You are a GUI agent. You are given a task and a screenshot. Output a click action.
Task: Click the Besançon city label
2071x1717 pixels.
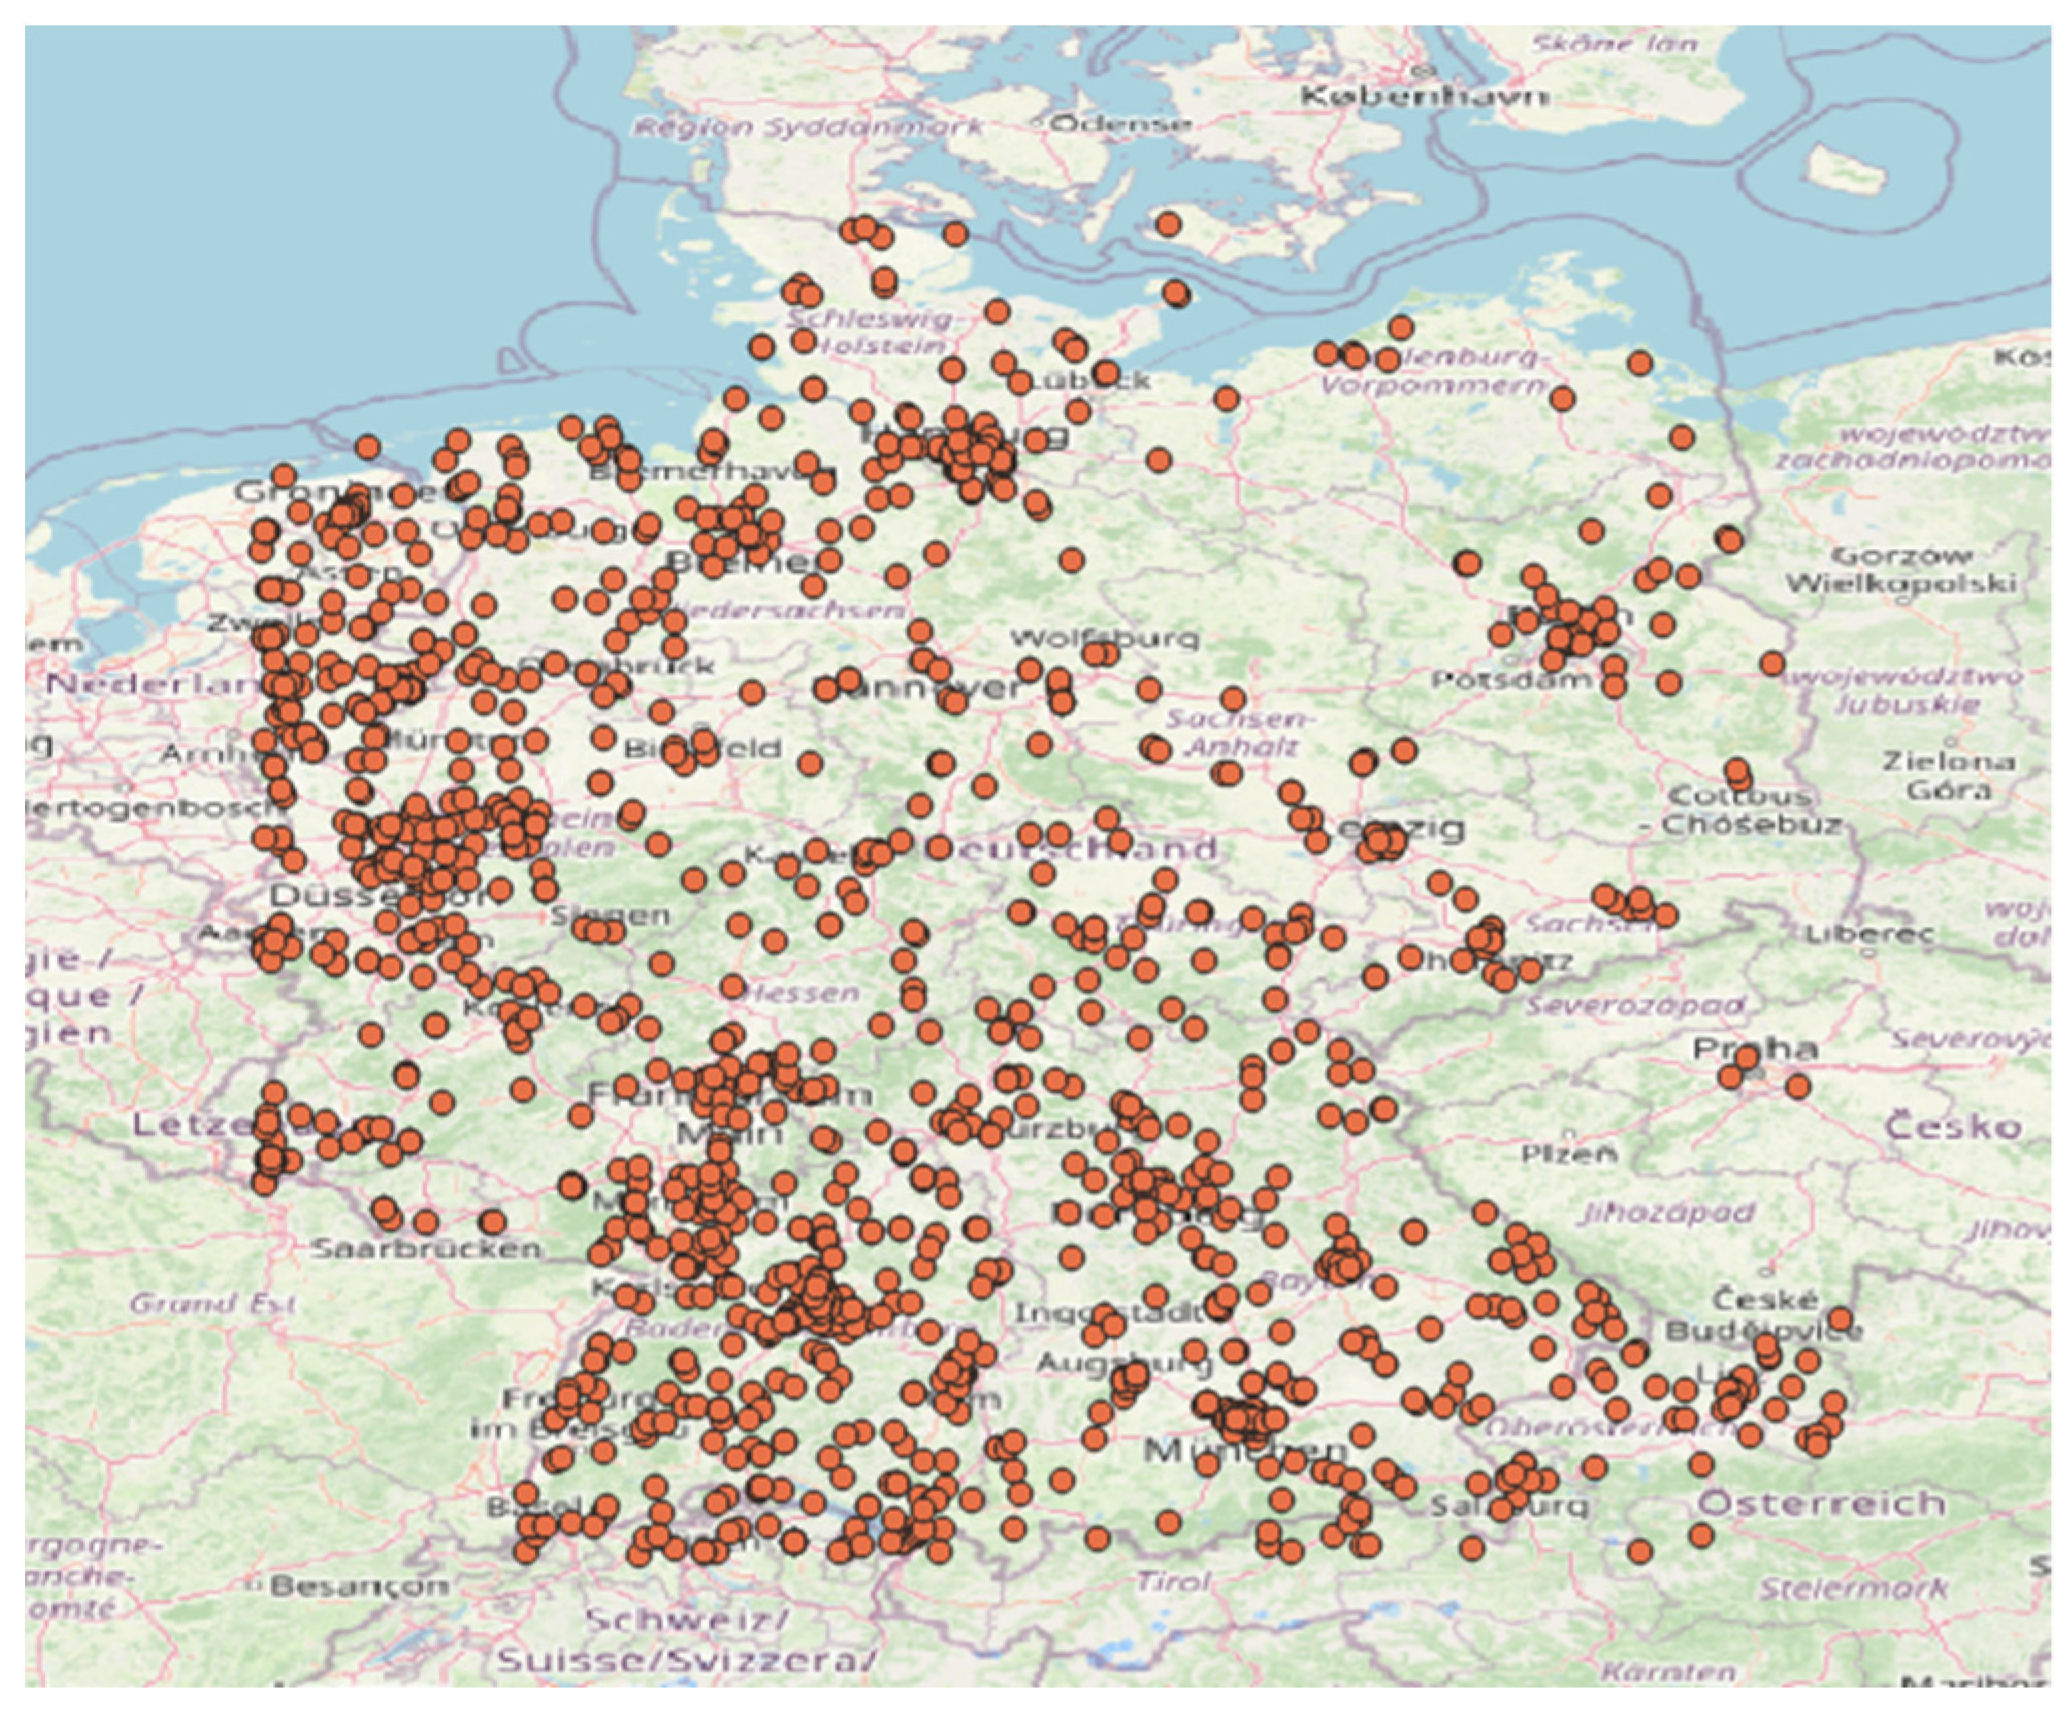[x=360, y=1585]
